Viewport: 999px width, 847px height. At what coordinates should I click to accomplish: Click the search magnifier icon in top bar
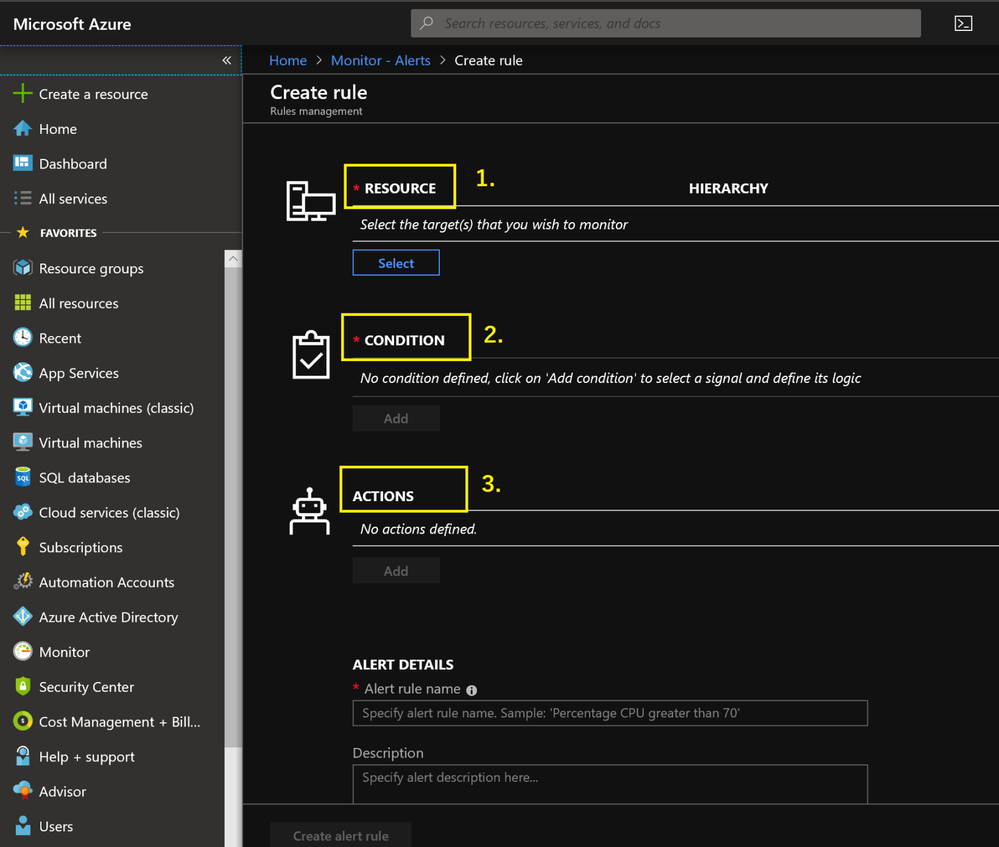pos(426,24)
